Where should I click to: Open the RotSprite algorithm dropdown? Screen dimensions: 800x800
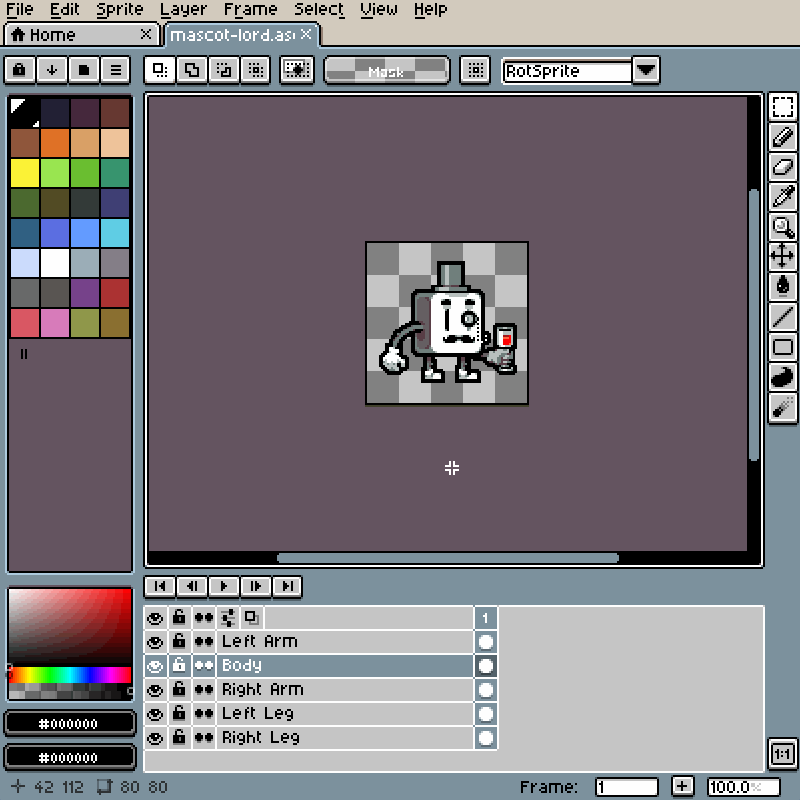645,70
